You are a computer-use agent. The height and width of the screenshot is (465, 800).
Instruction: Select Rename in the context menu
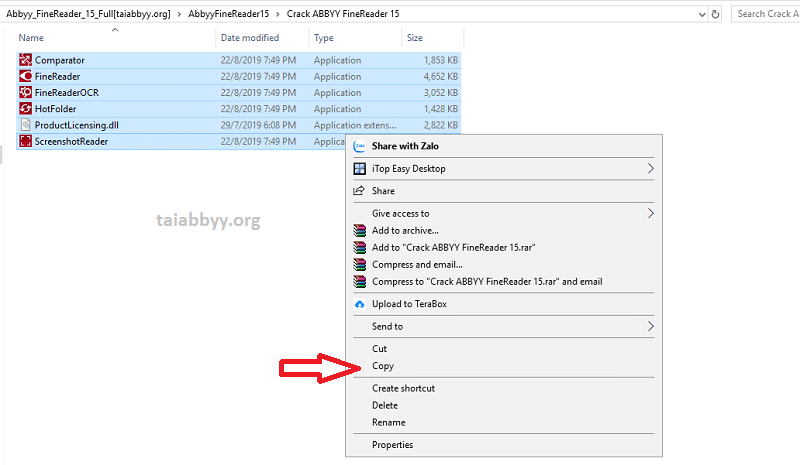click(389, 423)
